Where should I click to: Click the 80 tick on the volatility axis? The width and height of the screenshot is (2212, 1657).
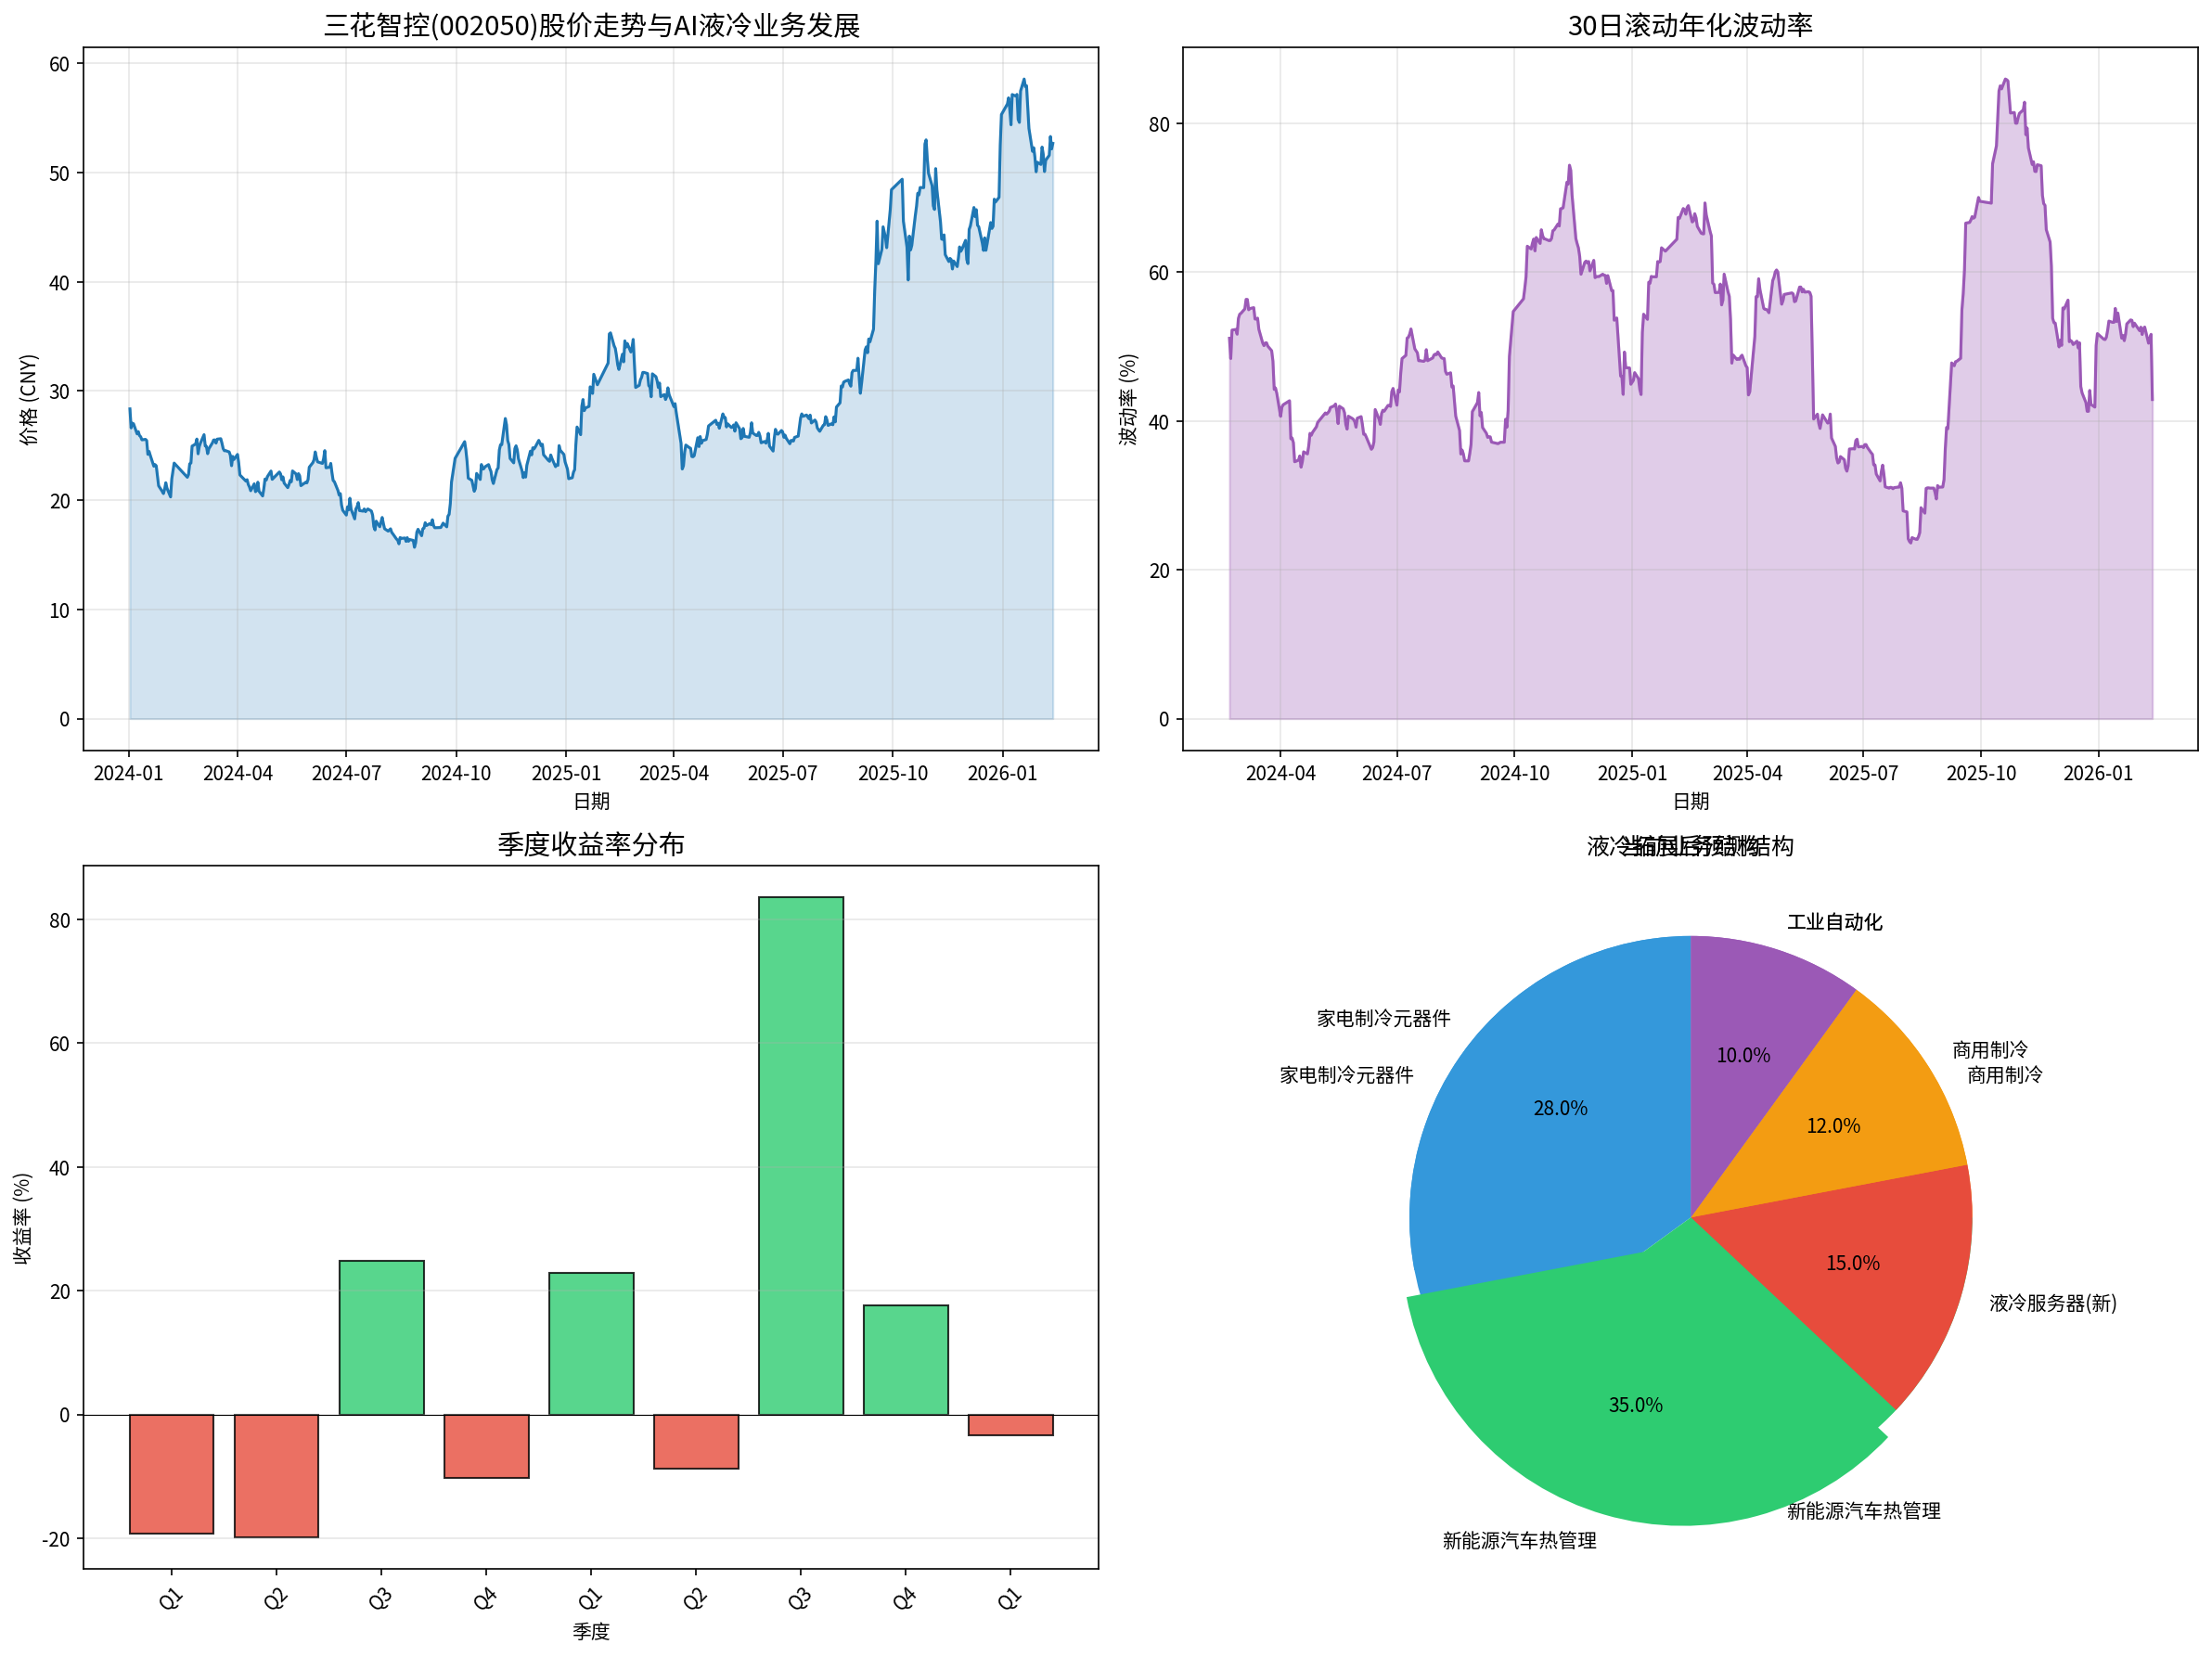pyautogui.click(x=1158, y=125)
